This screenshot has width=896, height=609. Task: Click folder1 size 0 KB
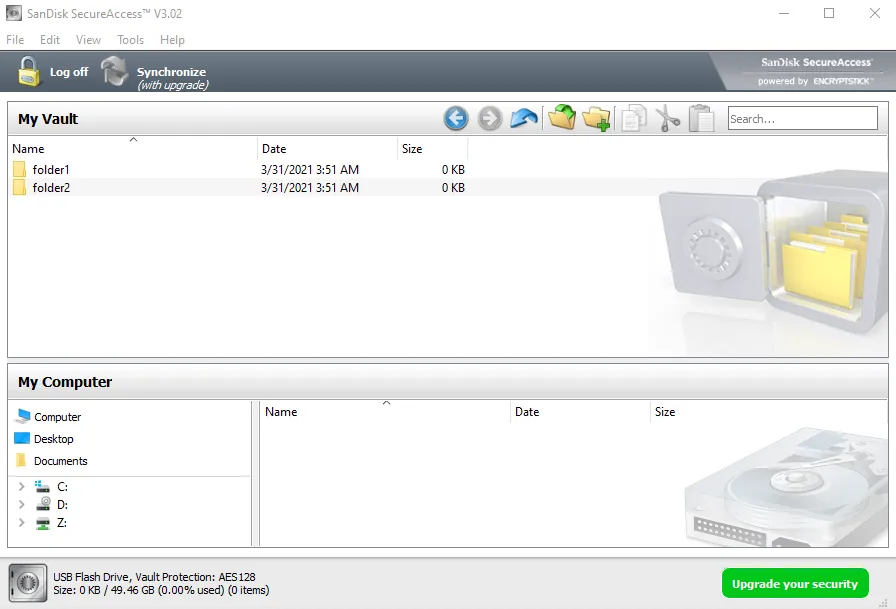pos(453,170)
